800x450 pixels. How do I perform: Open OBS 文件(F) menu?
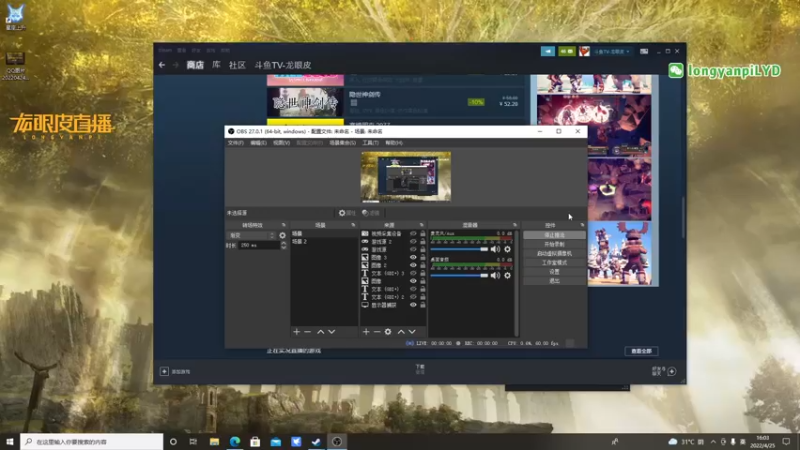[236, 143]
